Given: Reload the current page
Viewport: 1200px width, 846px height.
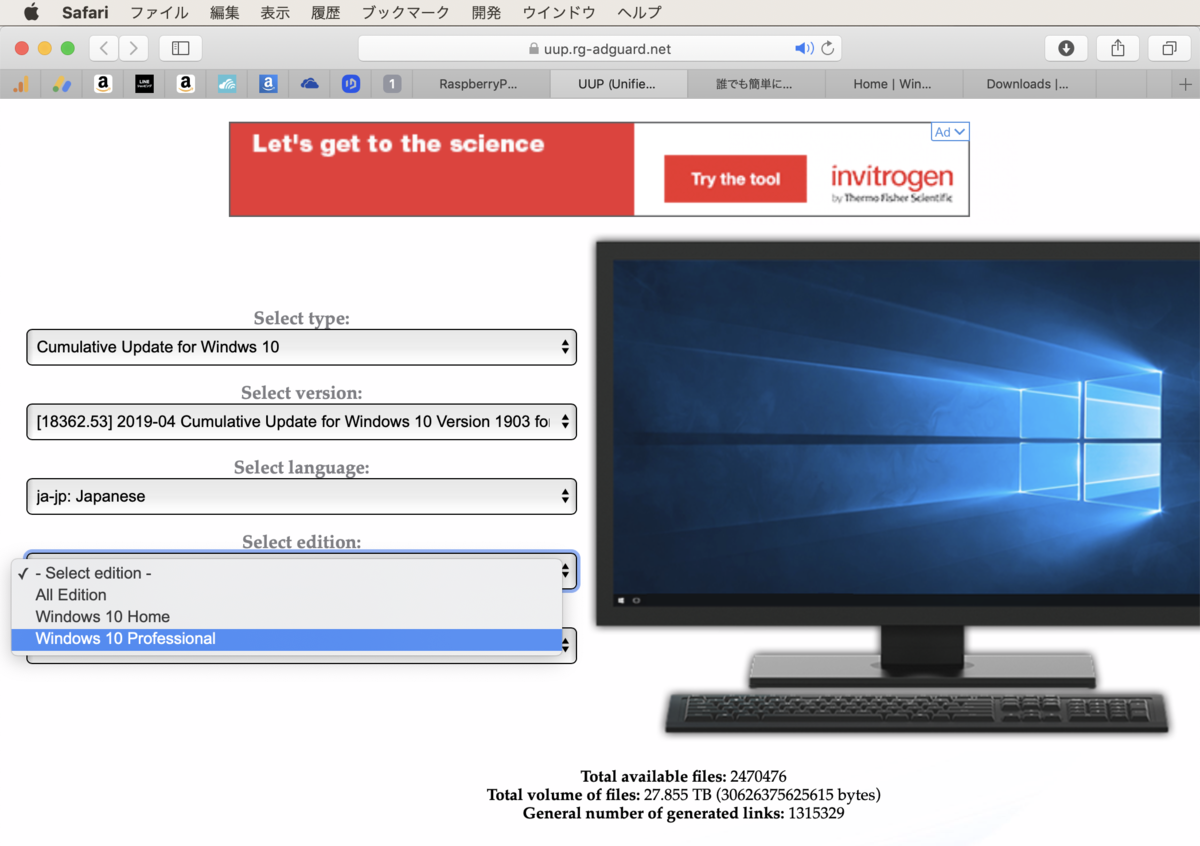Looking at the screenshot, I should [x=827, y=48].
